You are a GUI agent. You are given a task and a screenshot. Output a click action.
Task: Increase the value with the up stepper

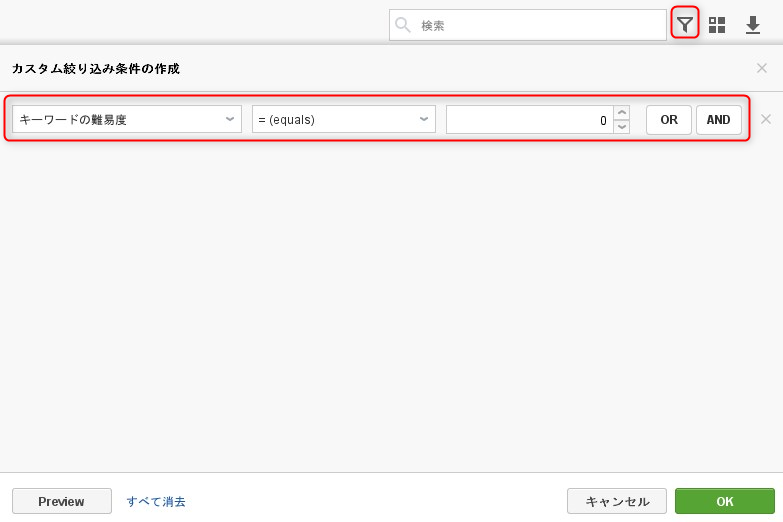[x=622, y=112]
